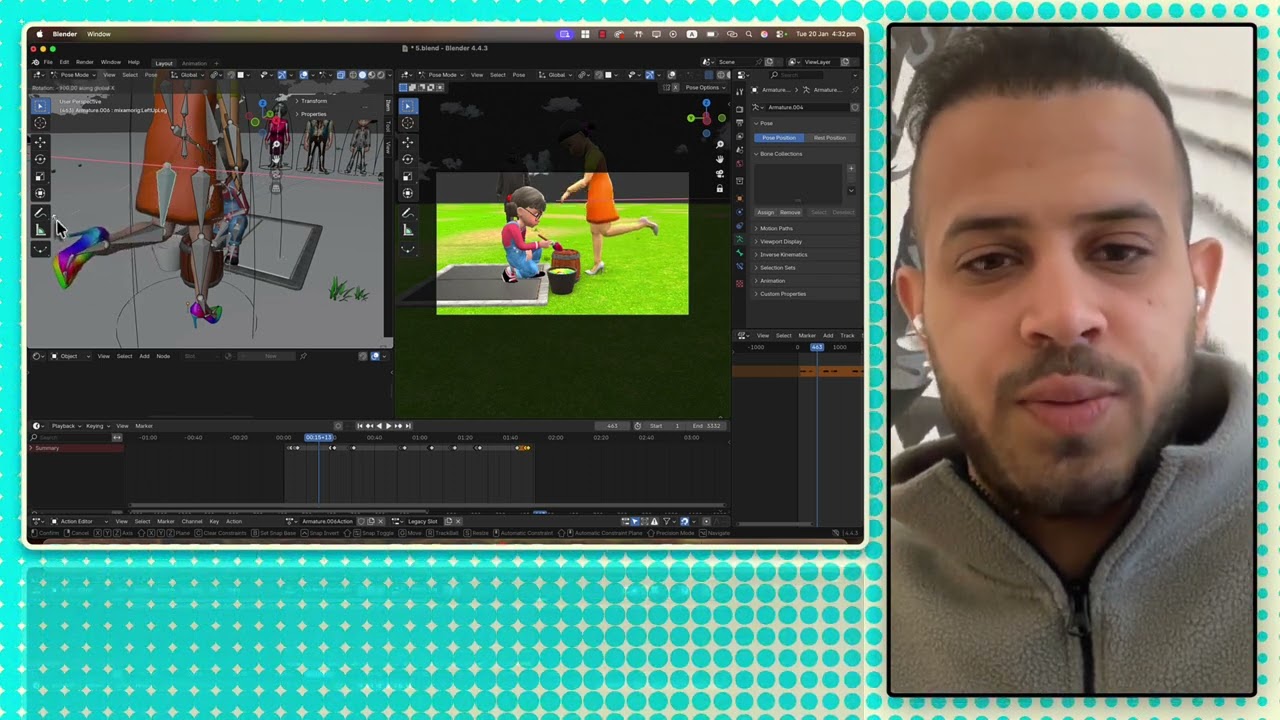
Task: Add a bone collection with plus button
Action: tap(851, 168)
